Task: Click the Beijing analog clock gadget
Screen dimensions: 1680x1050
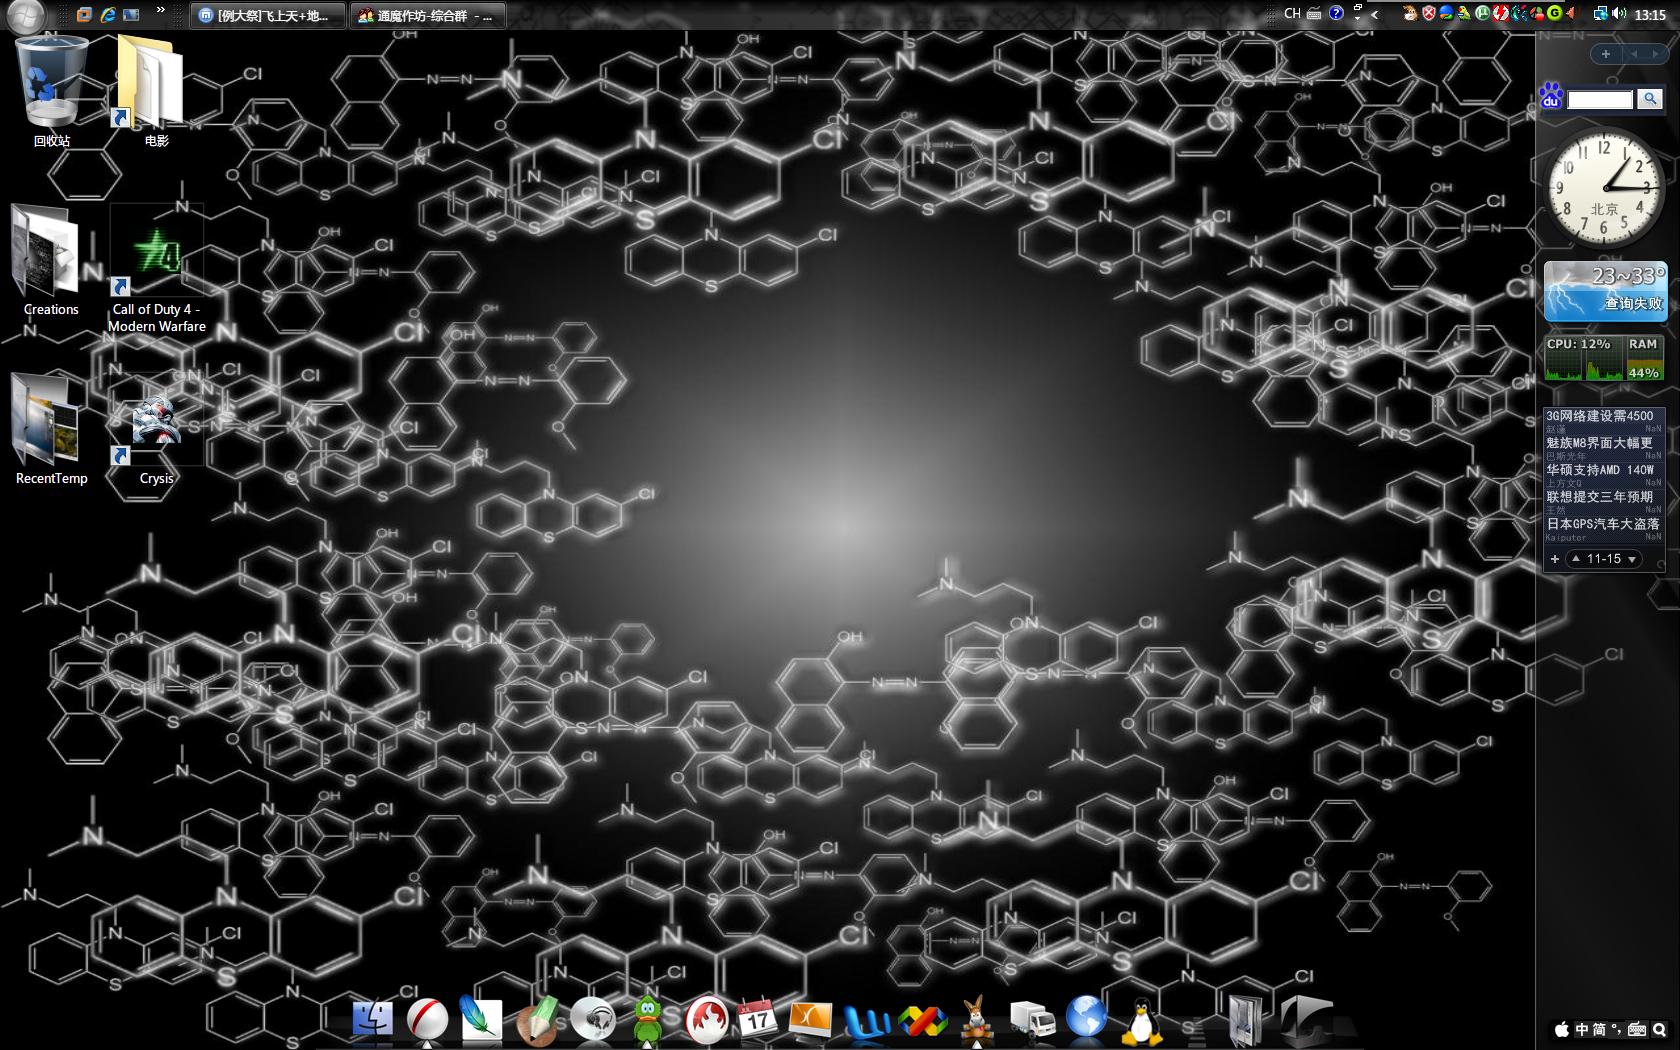Action: click(x=1604, y=187)
